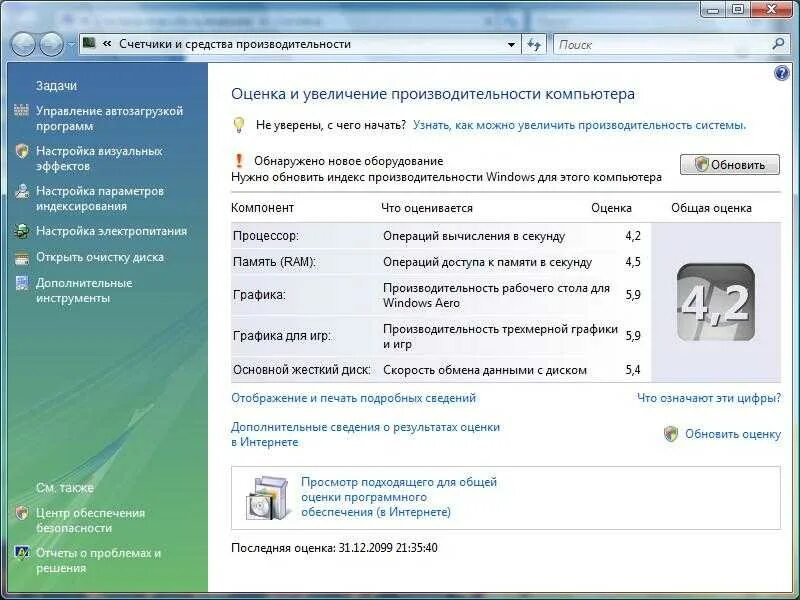800x600 pixels.
Task: Click the Общая оценка column header
Action: pyautogui.click(x=711, y=208)
